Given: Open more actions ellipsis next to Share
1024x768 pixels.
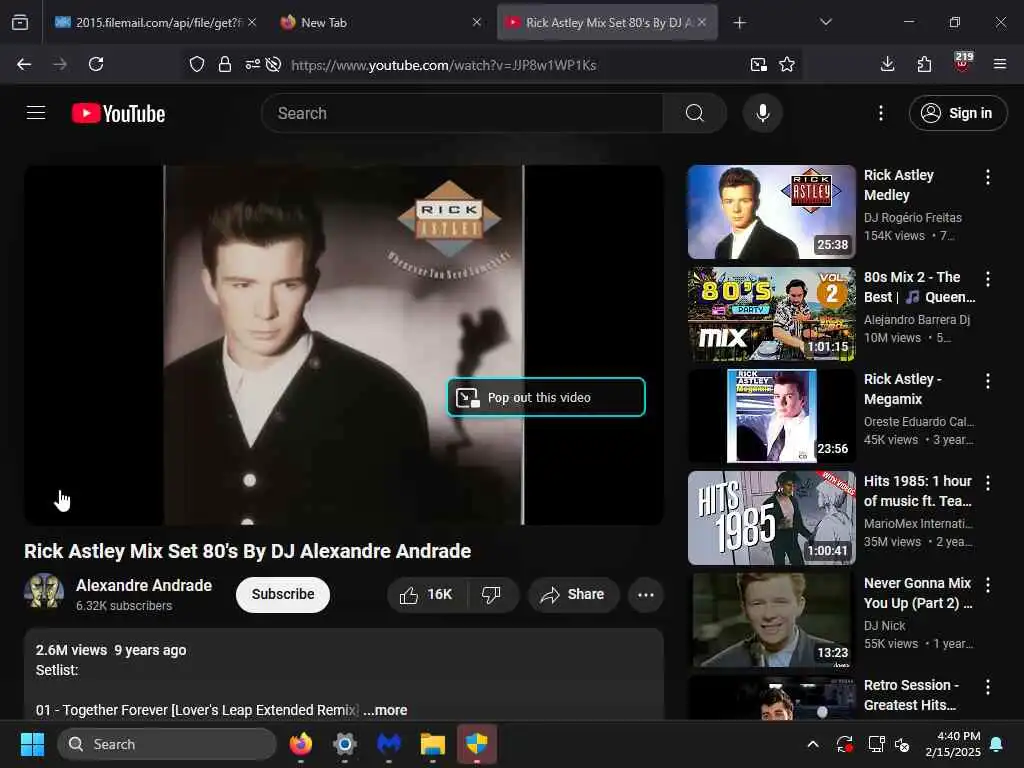Looking at the screenshot, I should click(645, 594).
